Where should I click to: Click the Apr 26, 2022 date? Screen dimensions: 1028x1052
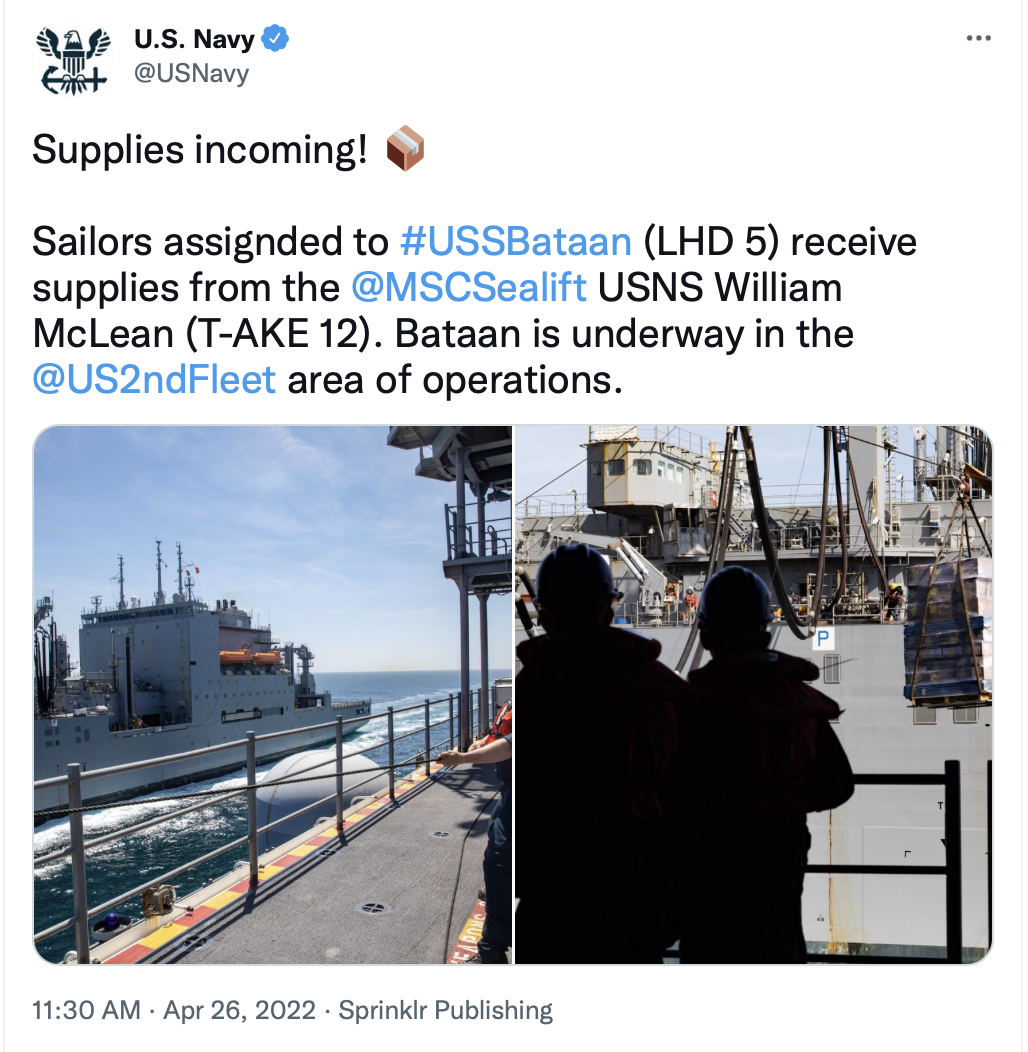pyautogui.click(x=240, y=1010)
